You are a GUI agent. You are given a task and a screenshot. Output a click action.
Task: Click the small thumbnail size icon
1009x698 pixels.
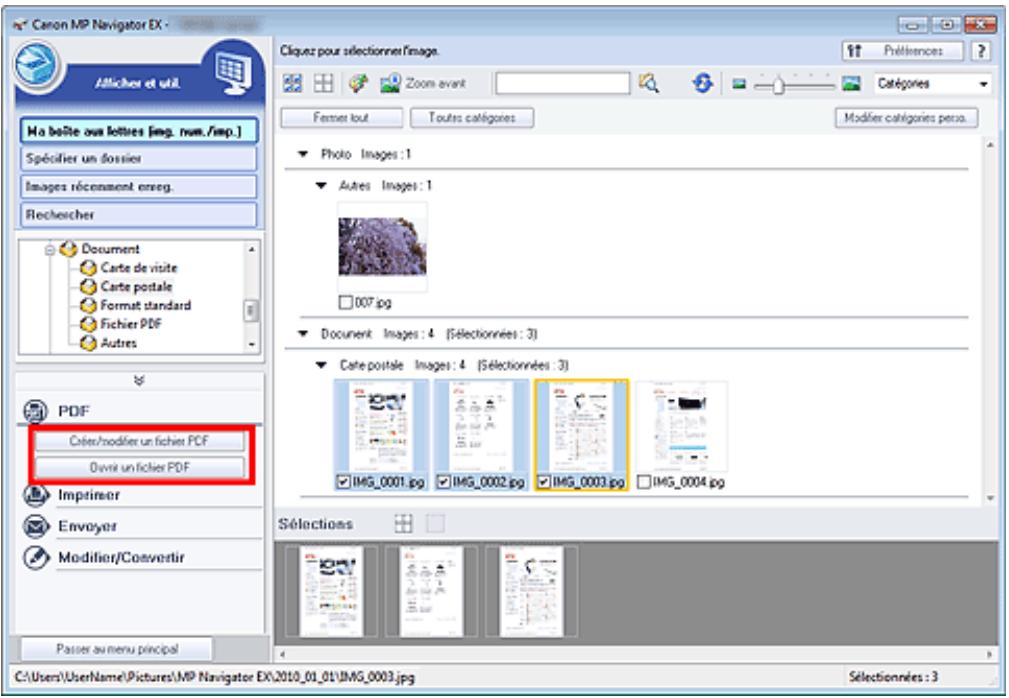coord(739,84)
